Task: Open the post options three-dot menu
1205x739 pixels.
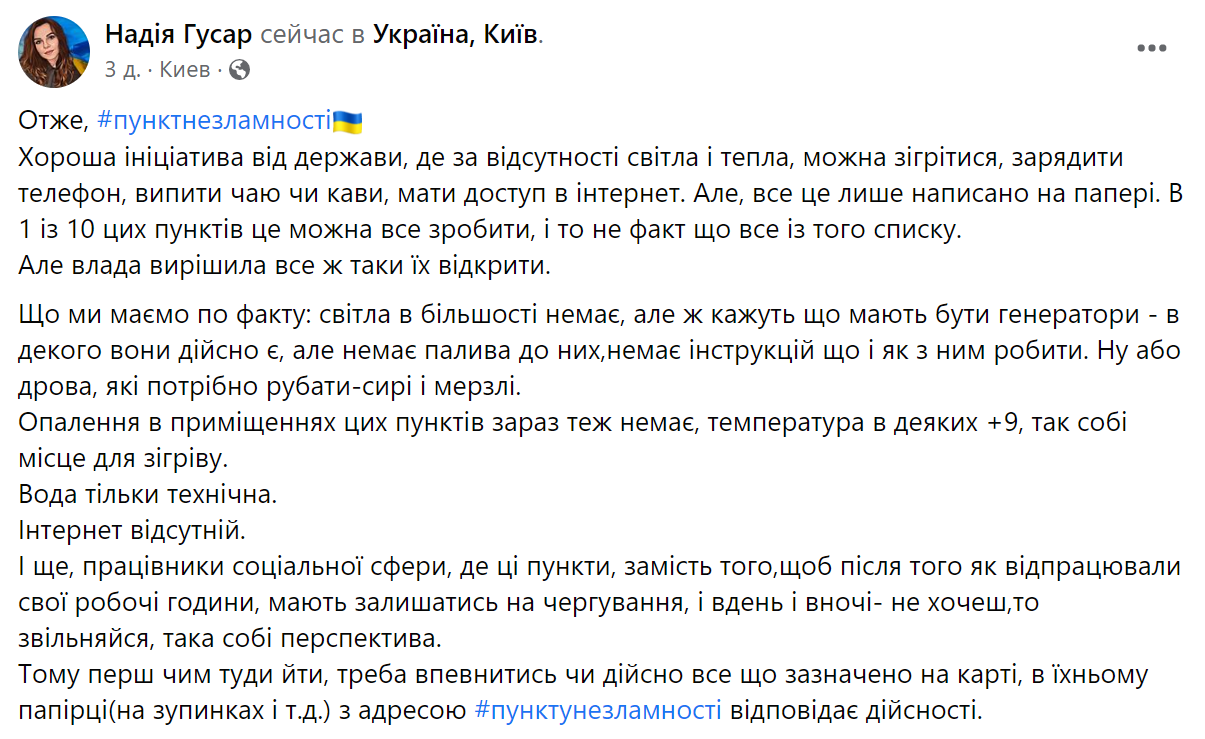Action: [1152, 48]
